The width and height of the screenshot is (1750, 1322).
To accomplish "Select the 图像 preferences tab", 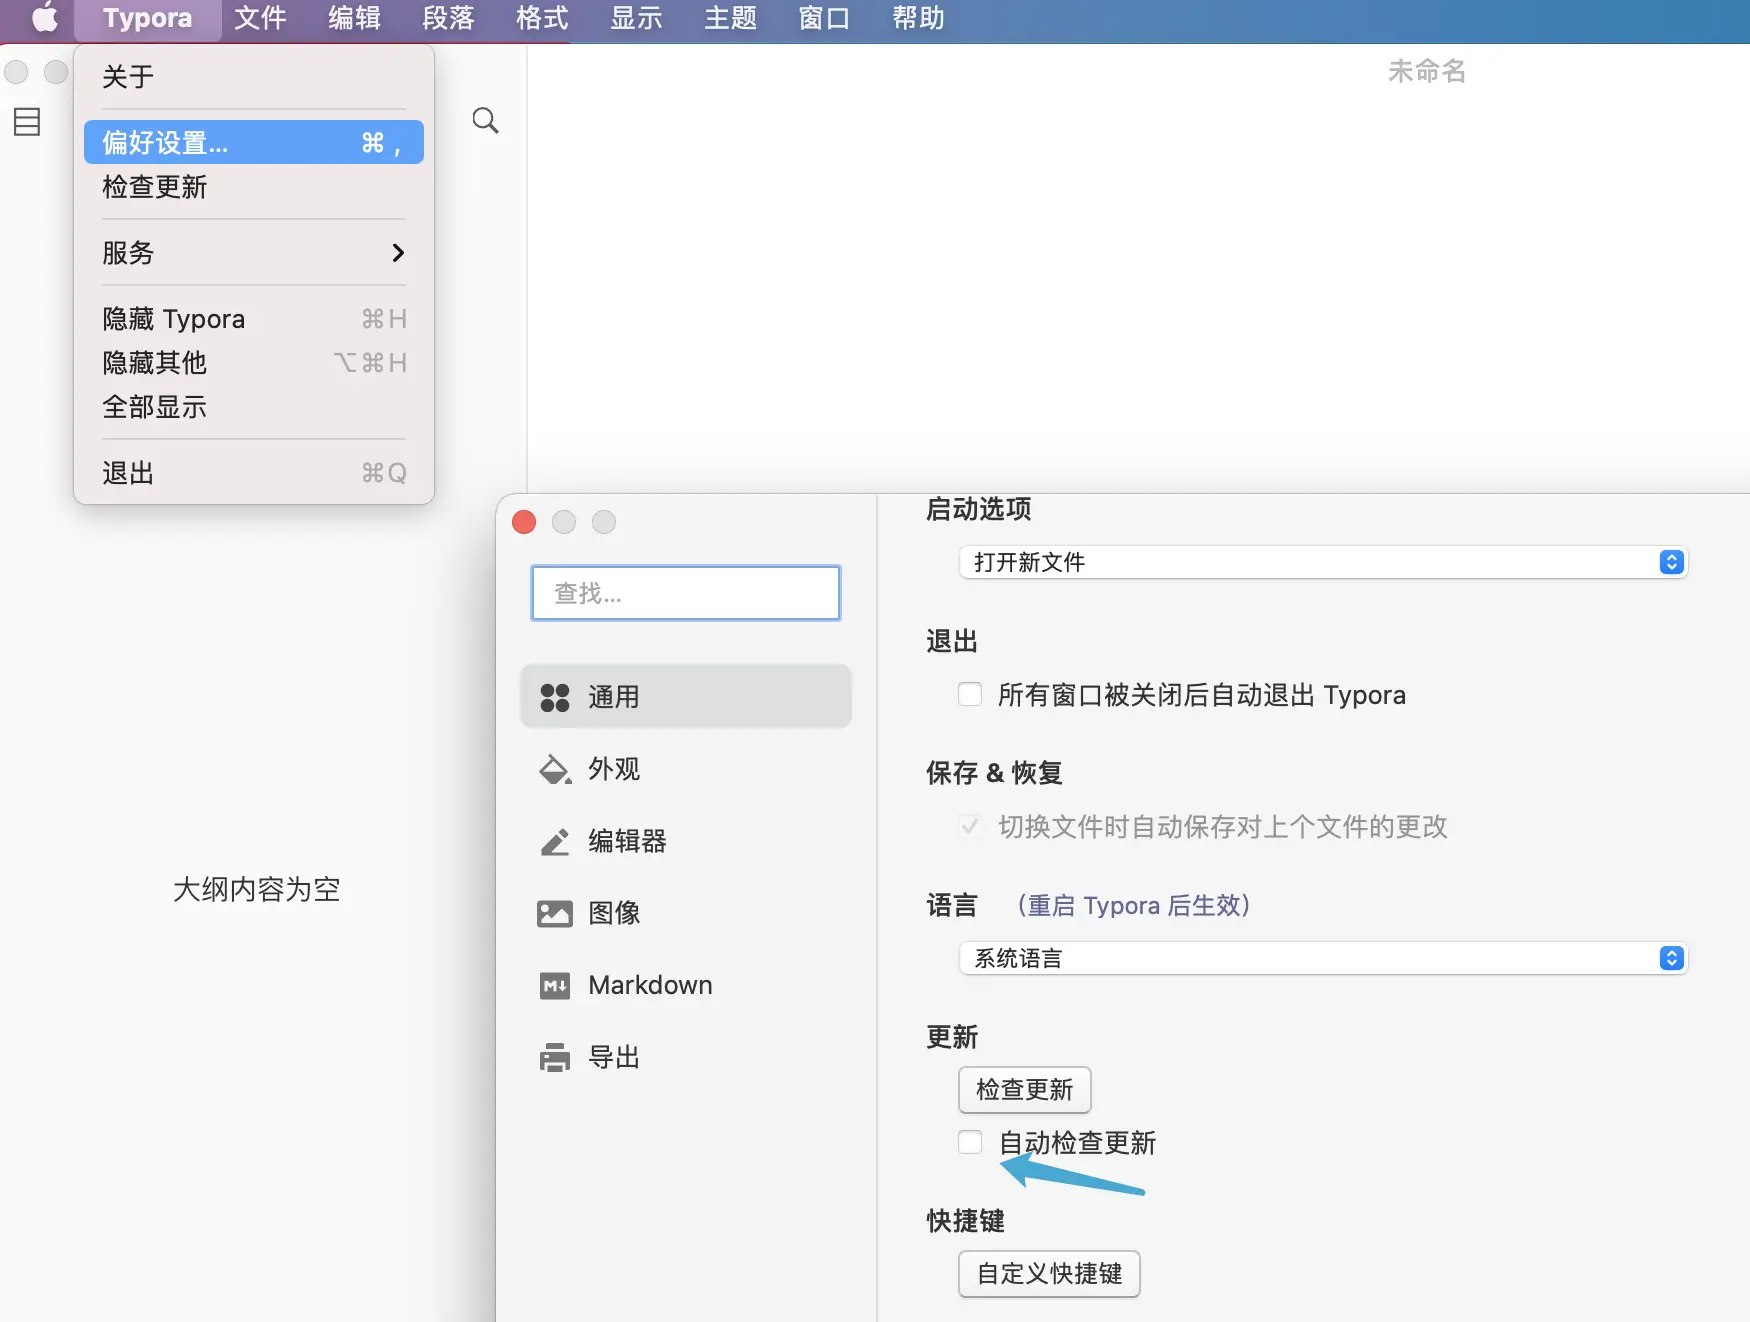I will (686, 913).
